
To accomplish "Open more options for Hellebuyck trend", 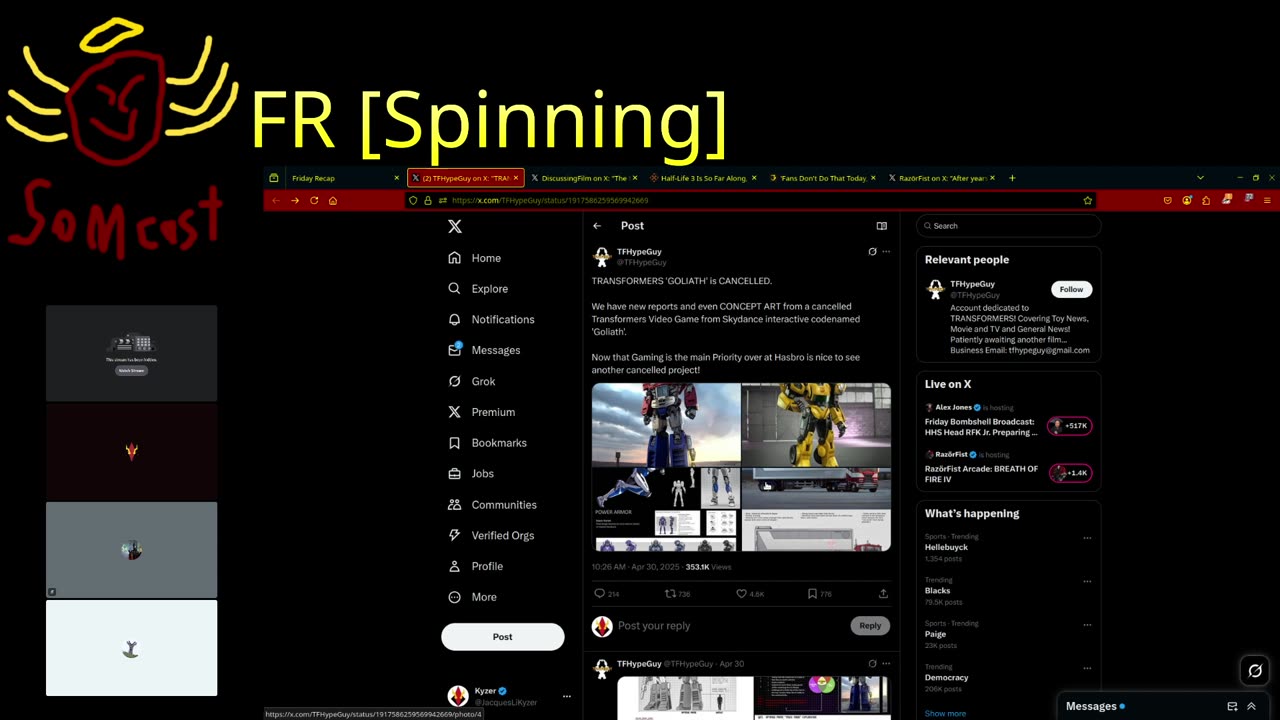I will pyautogui.click(x=1087, y=538).
